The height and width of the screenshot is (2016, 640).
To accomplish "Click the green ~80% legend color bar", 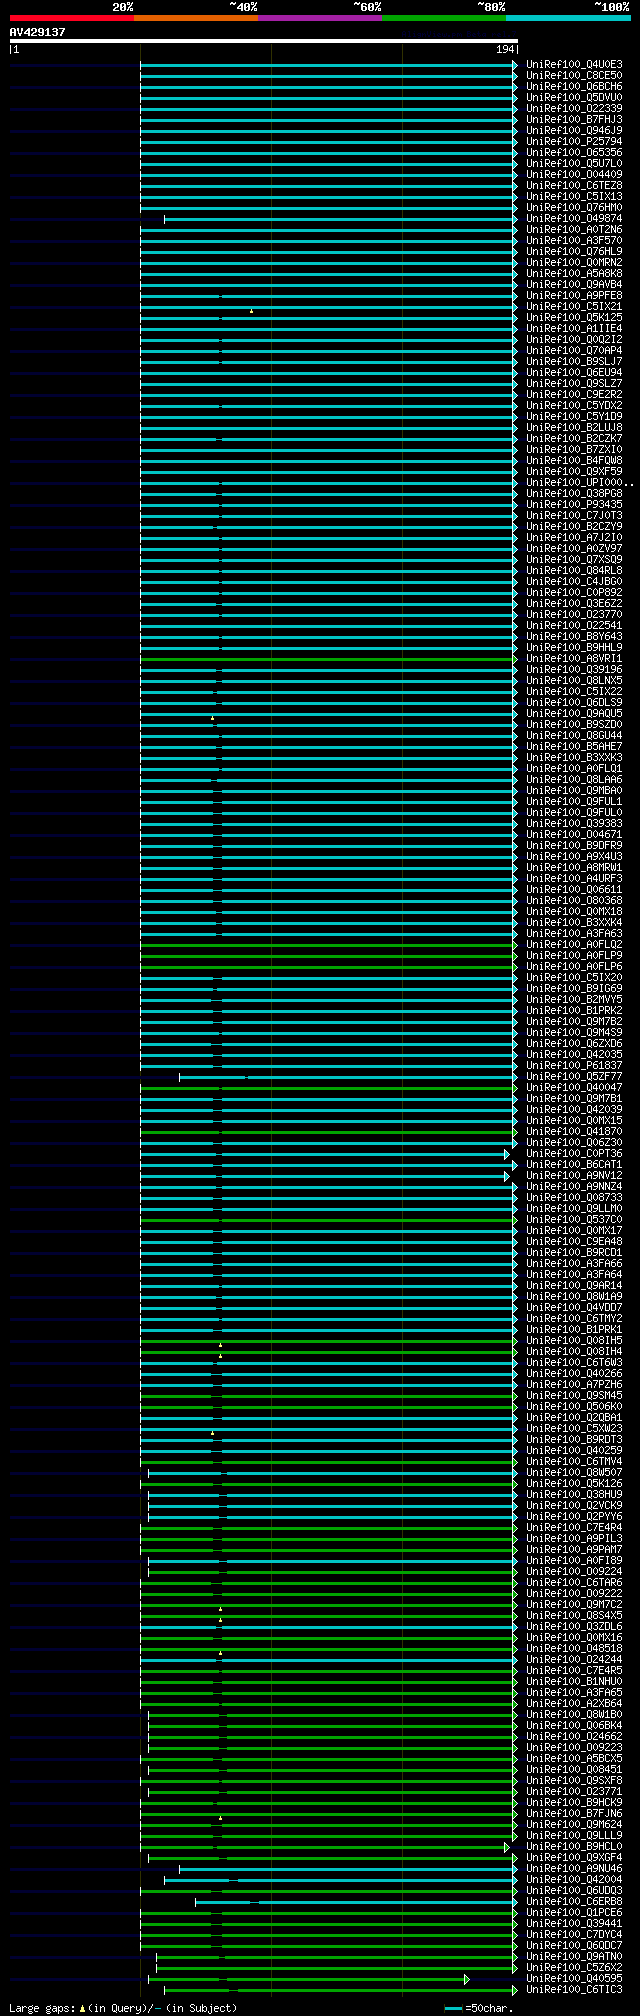I will pyautogui.click(x=444, y=18).
